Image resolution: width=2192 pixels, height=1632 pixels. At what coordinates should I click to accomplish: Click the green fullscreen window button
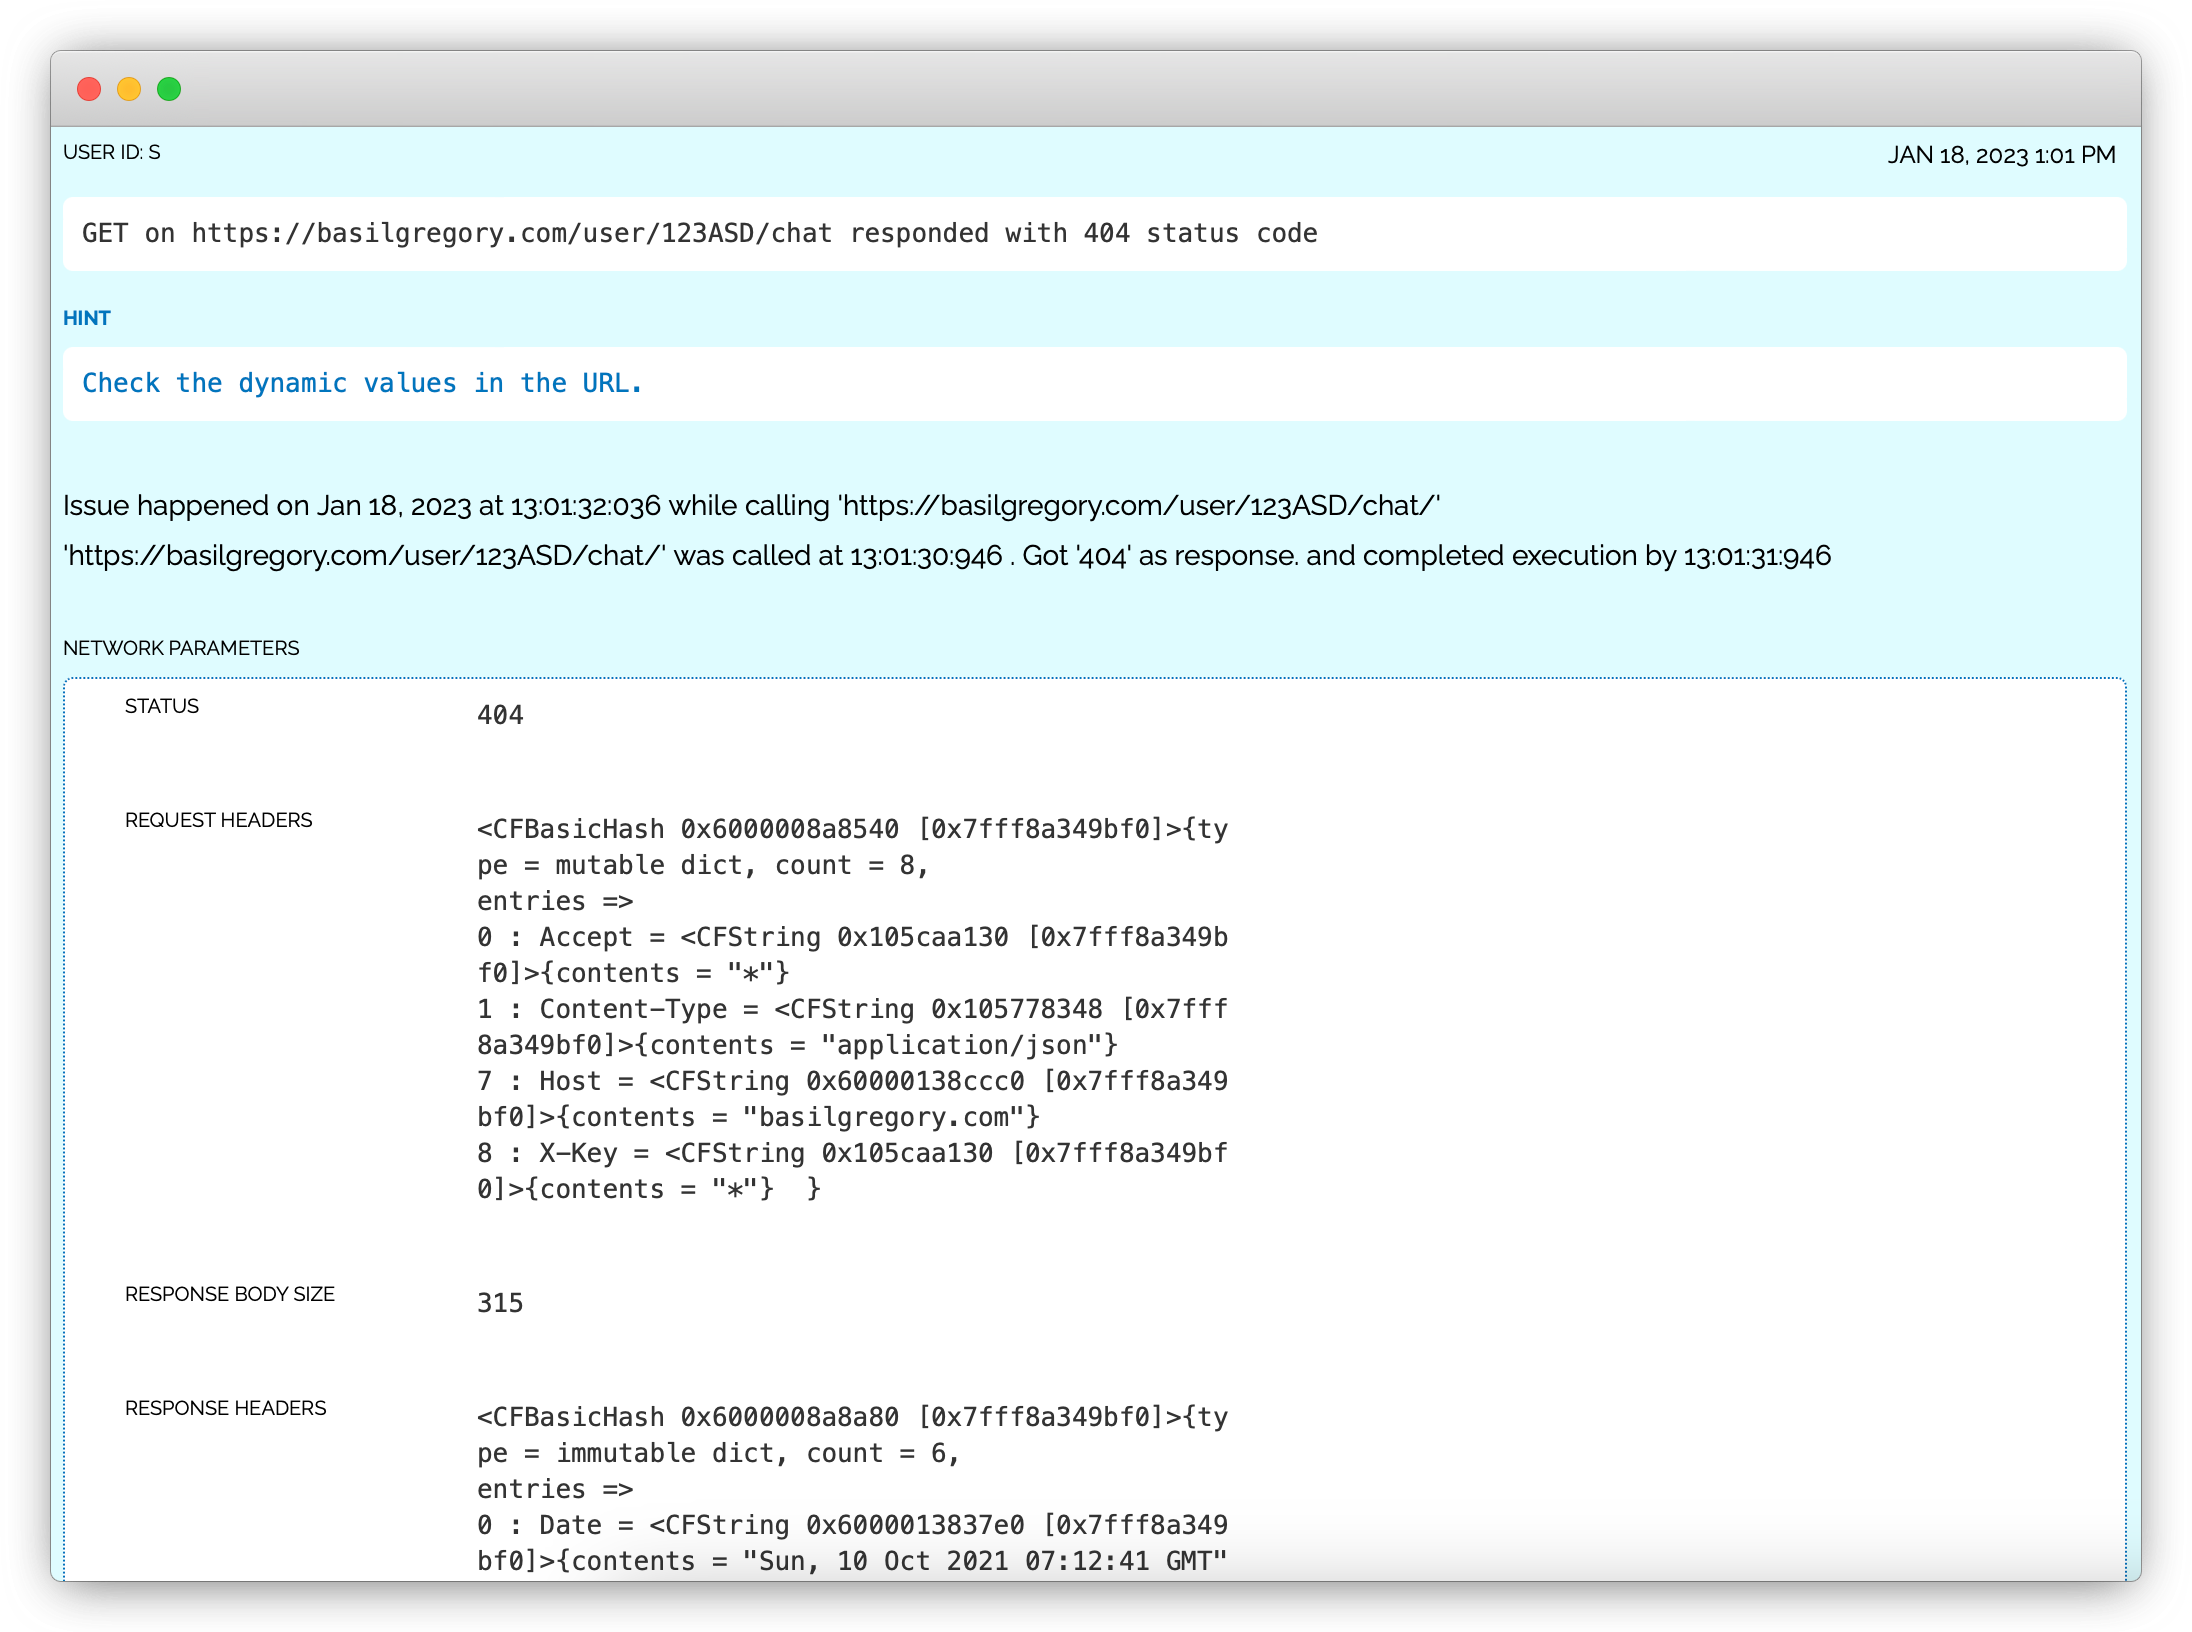tap(169, 89)
